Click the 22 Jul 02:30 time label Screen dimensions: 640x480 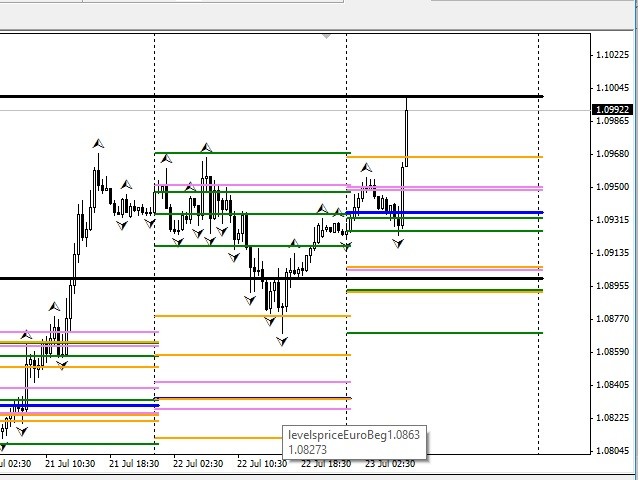198,464
